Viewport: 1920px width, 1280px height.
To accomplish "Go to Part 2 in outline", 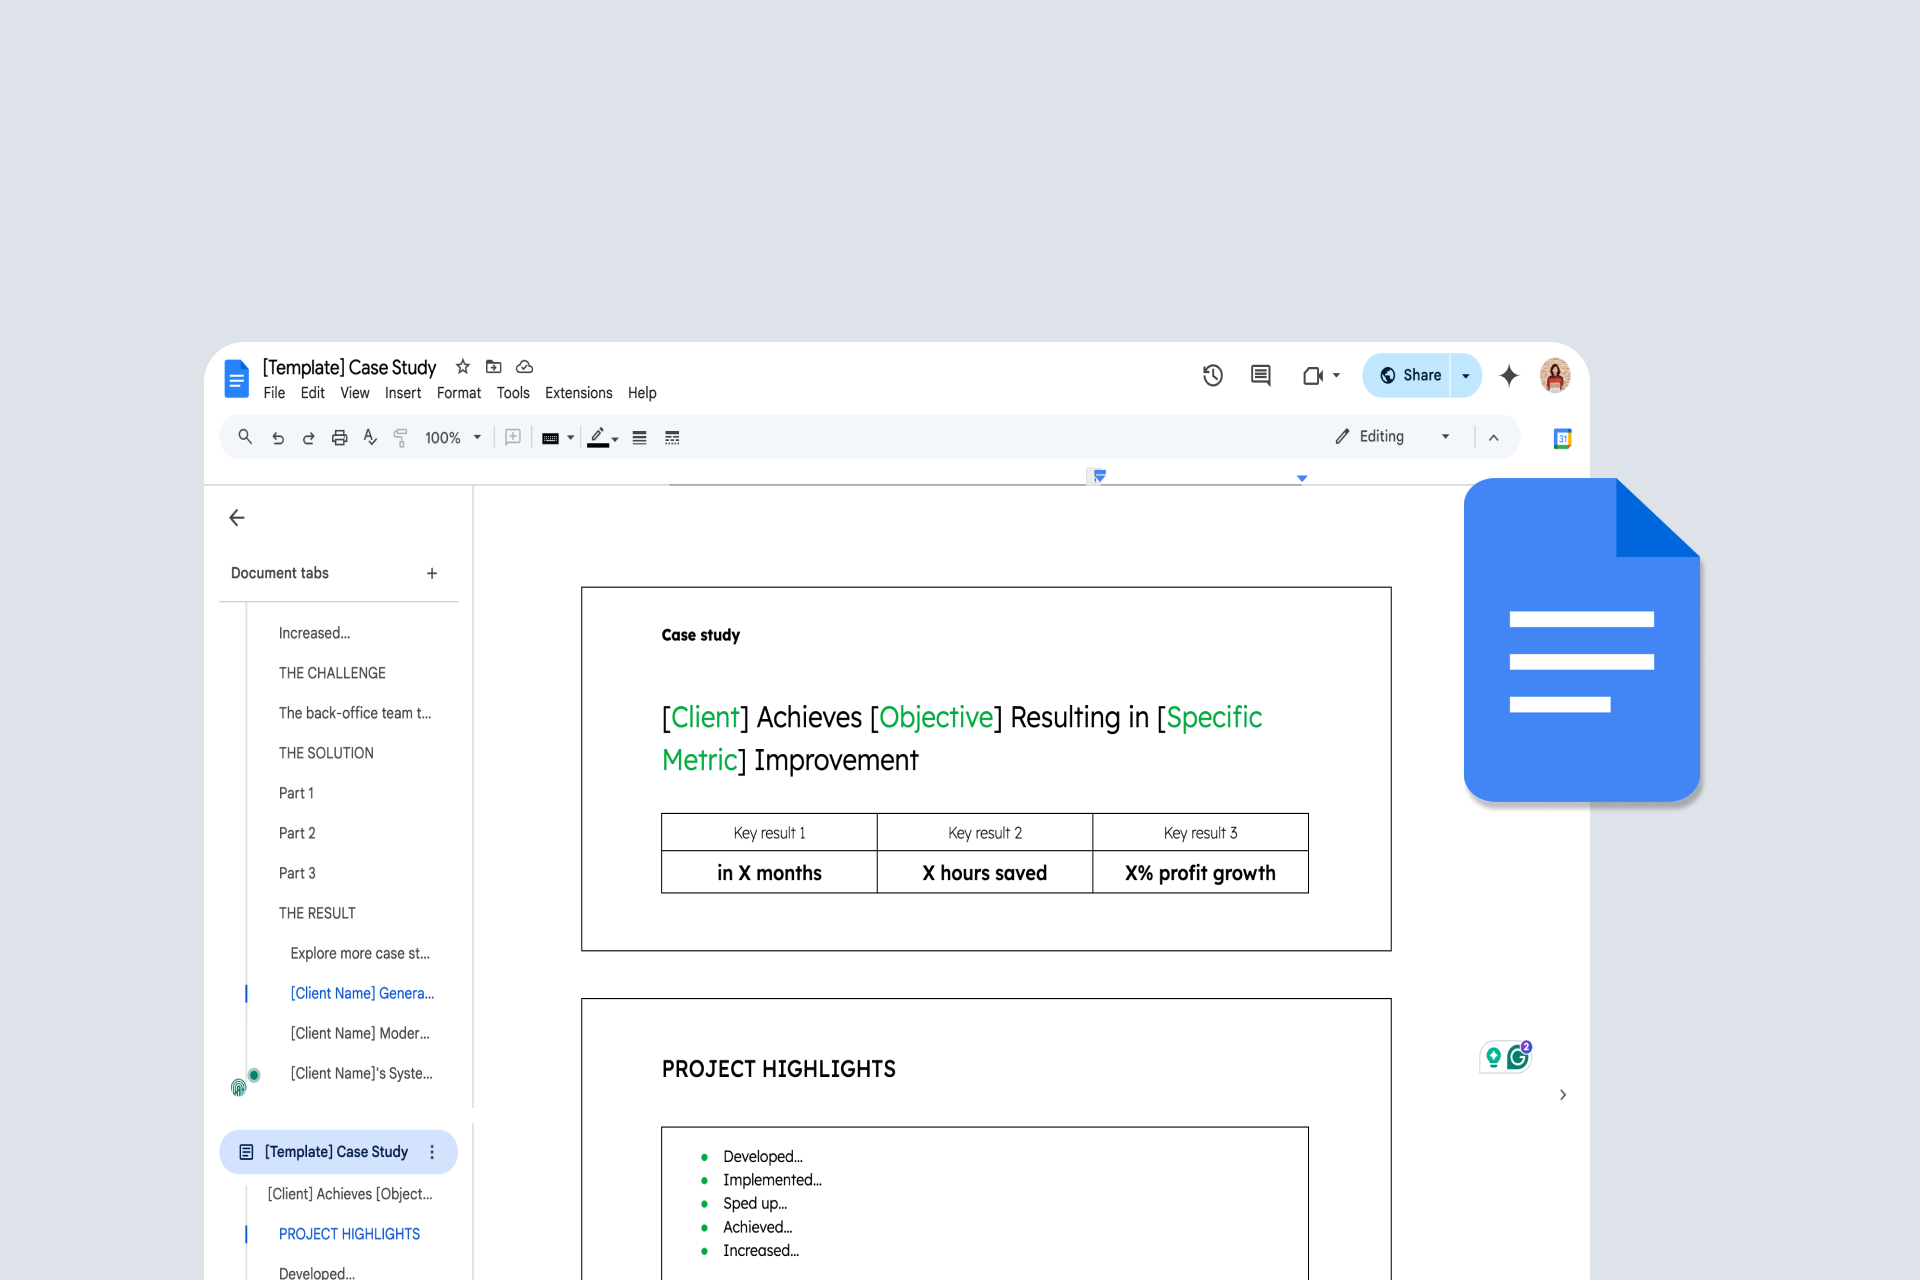I will tap(297, 833).
